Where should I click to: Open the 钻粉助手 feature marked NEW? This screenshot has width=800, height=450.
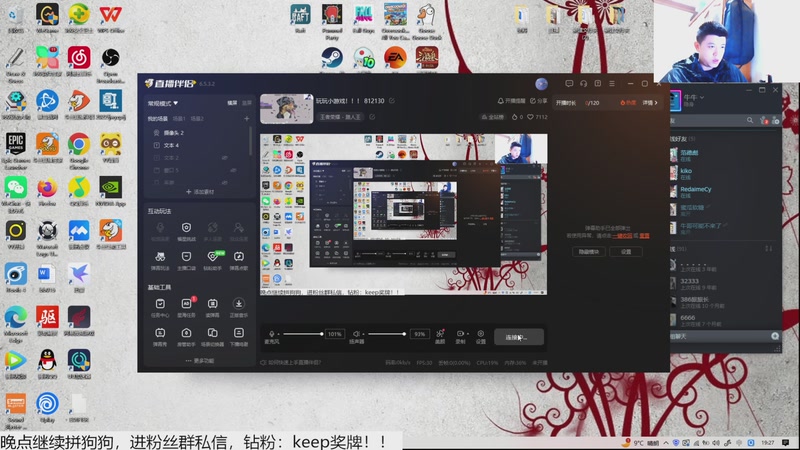pyautogui.click(x=212, y=260)
